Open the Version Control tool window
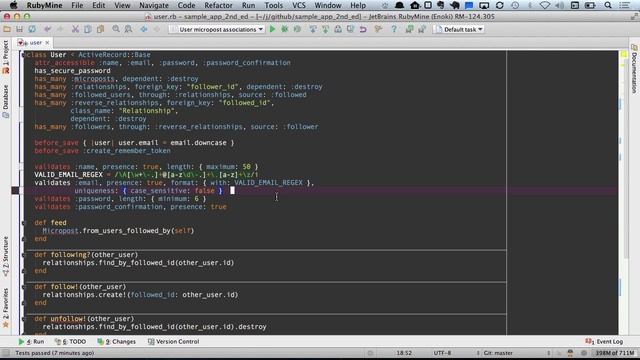The height and width of the screenshot is (360, 640). pyautogui.click(x=173, y=342)
